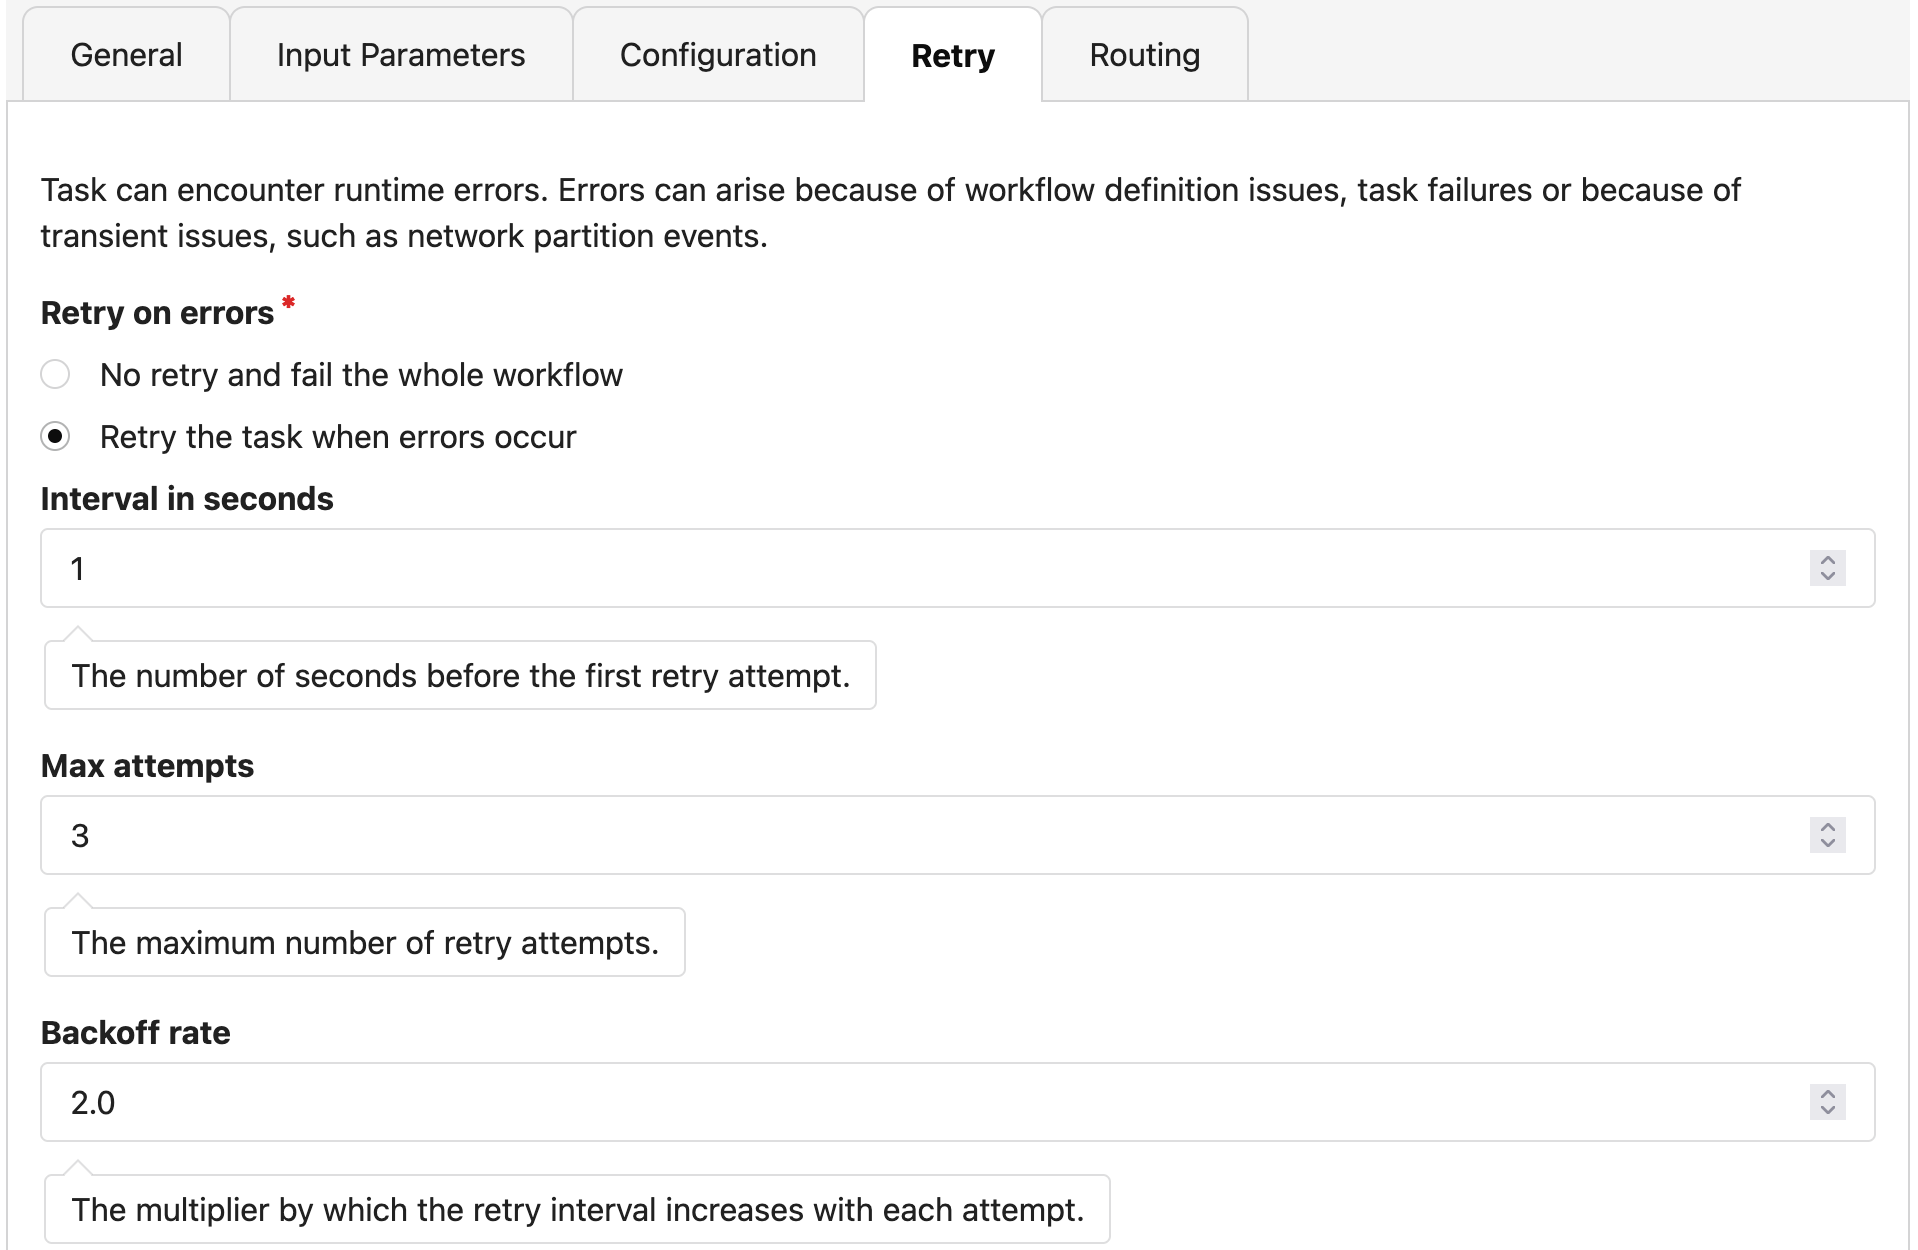Go to the Configuration tab
This screenshot has width=1918, height=1250.
(717, 55)
